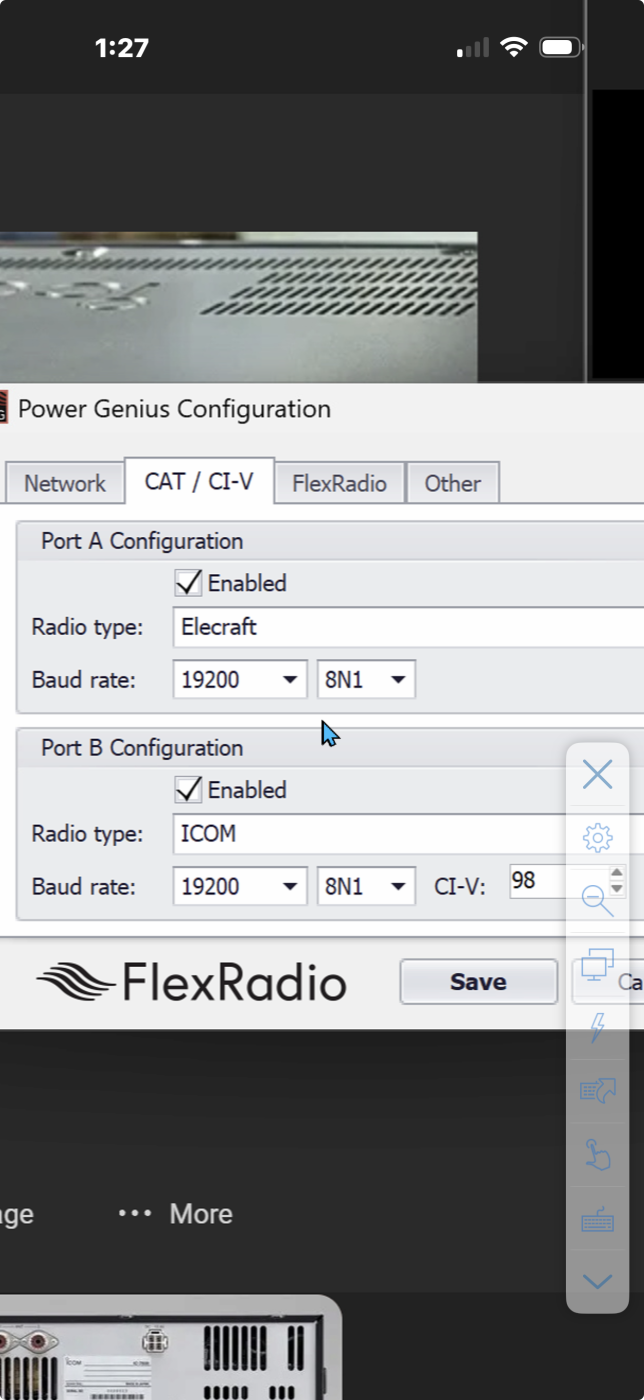Collapse toolbar with bottom chevron
The image size is (644, 1400).
[x=597, y=1281]
